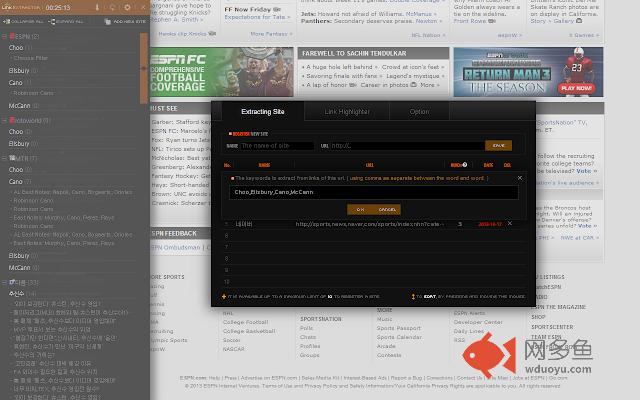Screen dimensions: 640x400
Task: Delete the Naver site row
Action: [509, 224]
